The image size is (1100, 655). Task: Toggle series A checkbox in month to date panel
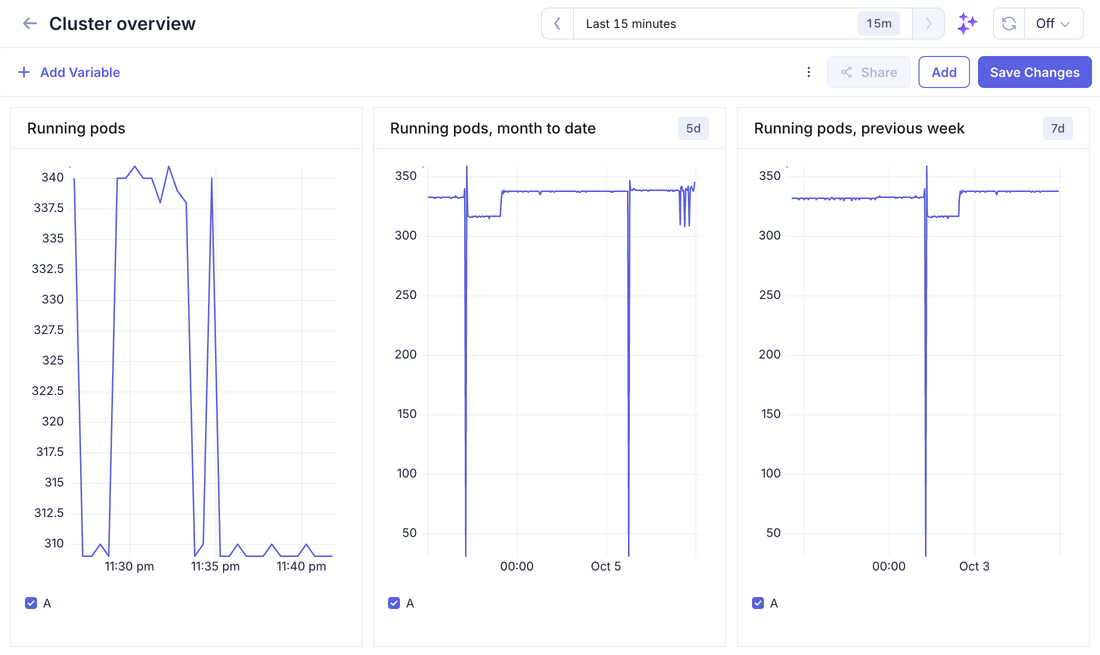[x=394, y=603]
